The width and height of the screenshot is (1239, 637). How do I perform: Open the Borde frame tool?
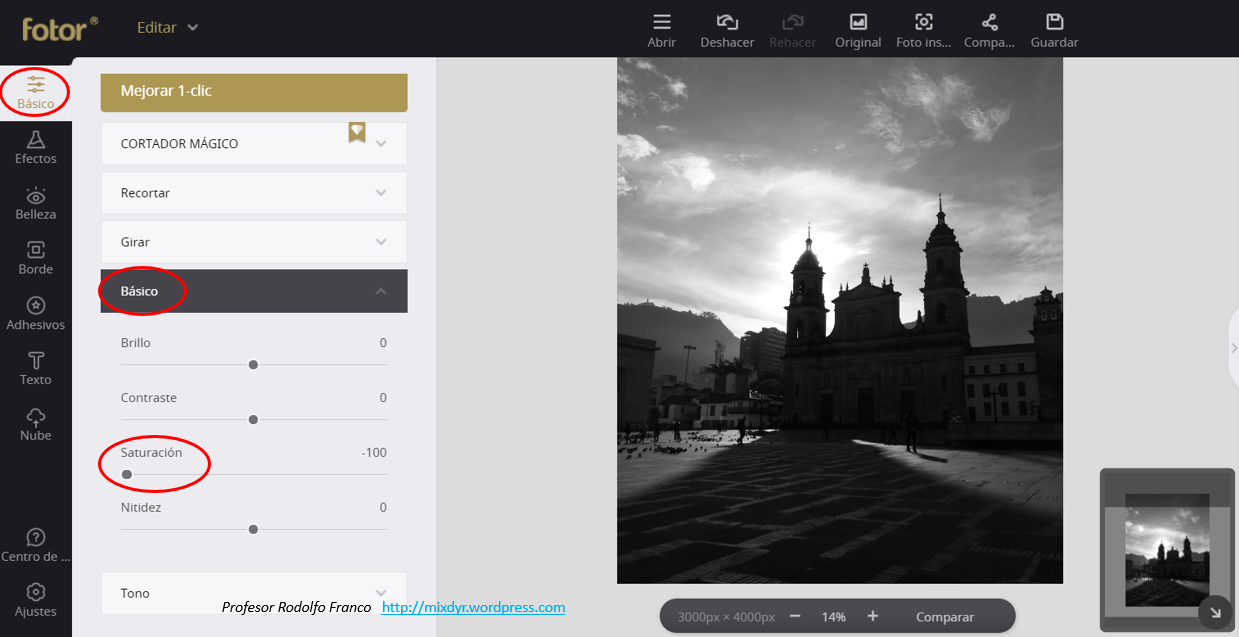pyautogui.click(x=36, y=257)
